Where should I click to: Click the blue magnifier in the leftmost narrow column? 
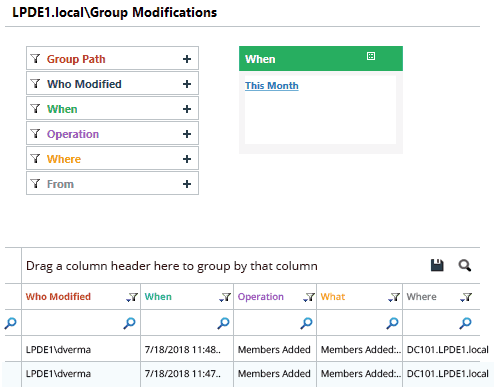click(x=11, y=323)
